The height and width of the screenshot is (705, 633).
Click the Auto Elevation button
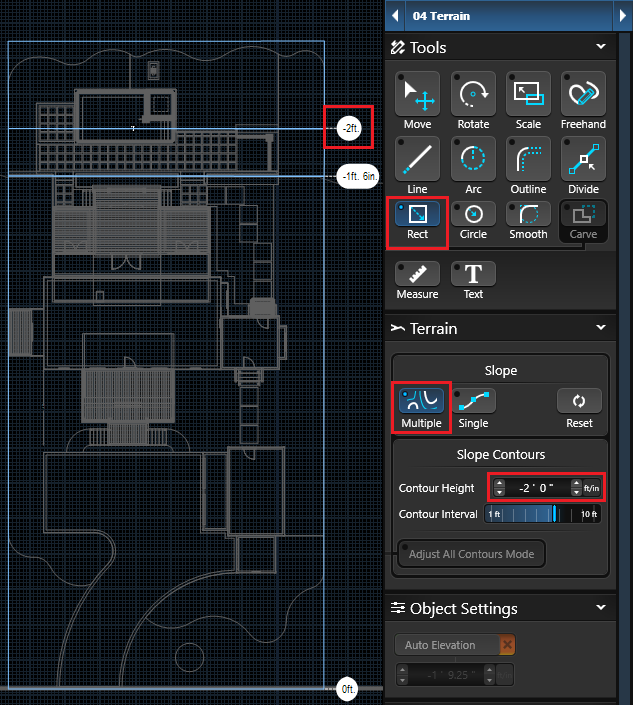click(446, 645)
